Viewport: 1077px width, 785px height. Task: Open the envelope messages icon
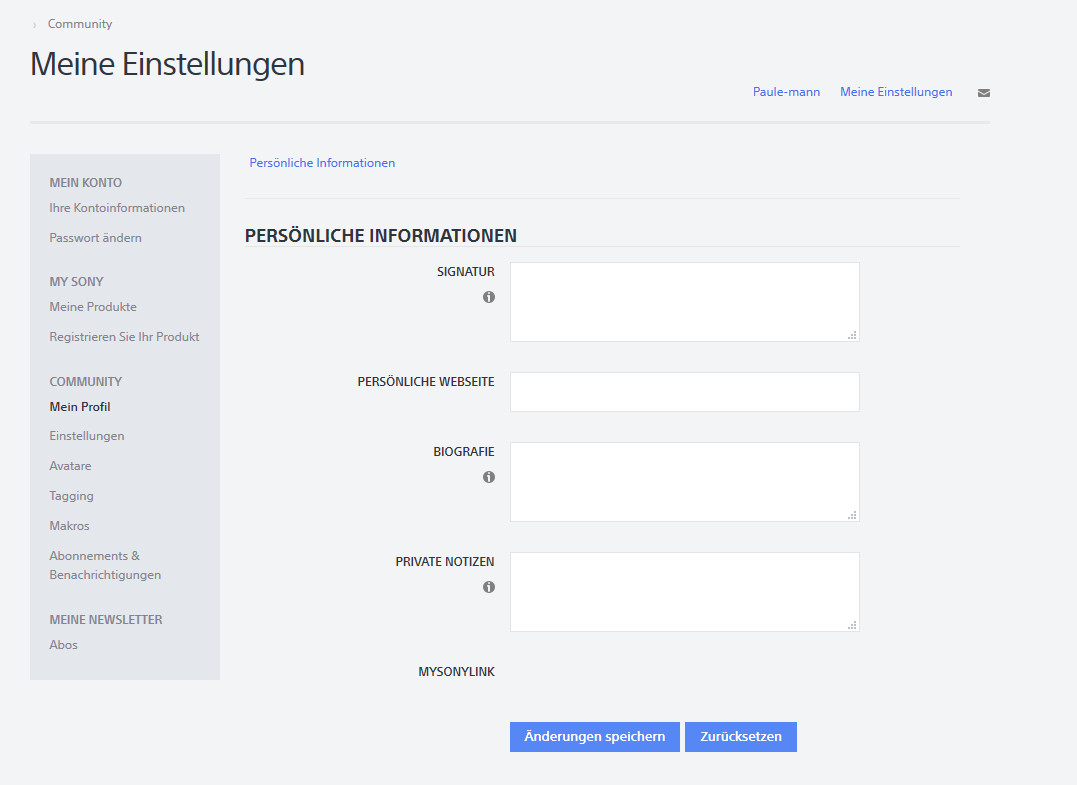tap(984, 93)
